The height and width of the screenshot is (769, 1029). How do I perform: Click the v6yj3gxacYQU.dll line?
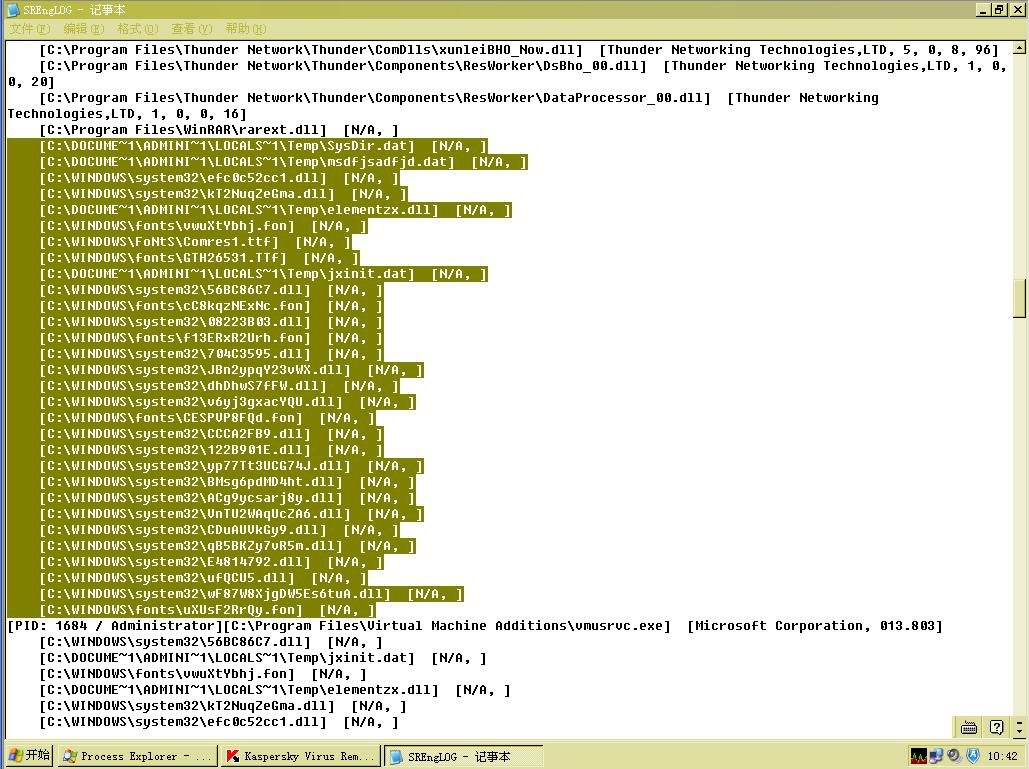pyautogui.click(x=228, y=402)
